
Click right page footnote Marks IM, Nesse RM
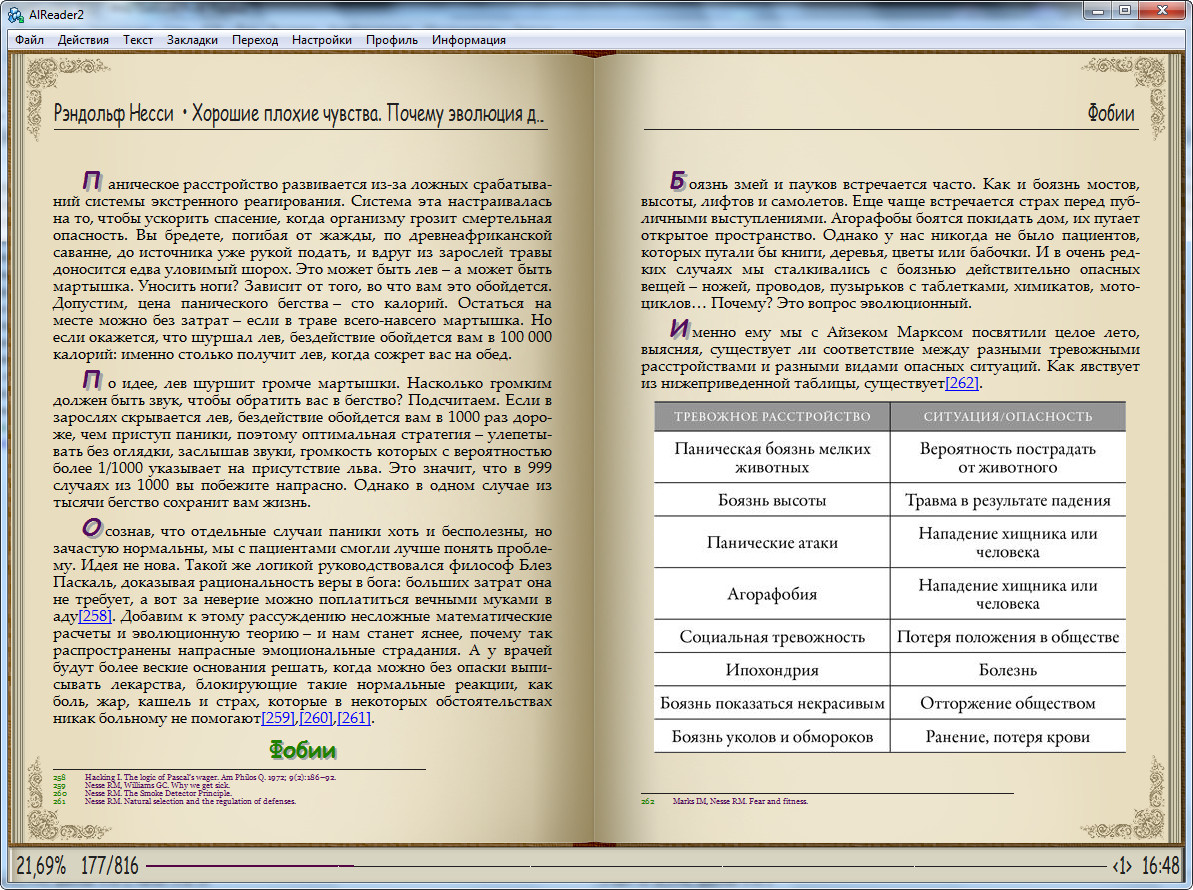point(740,801)
